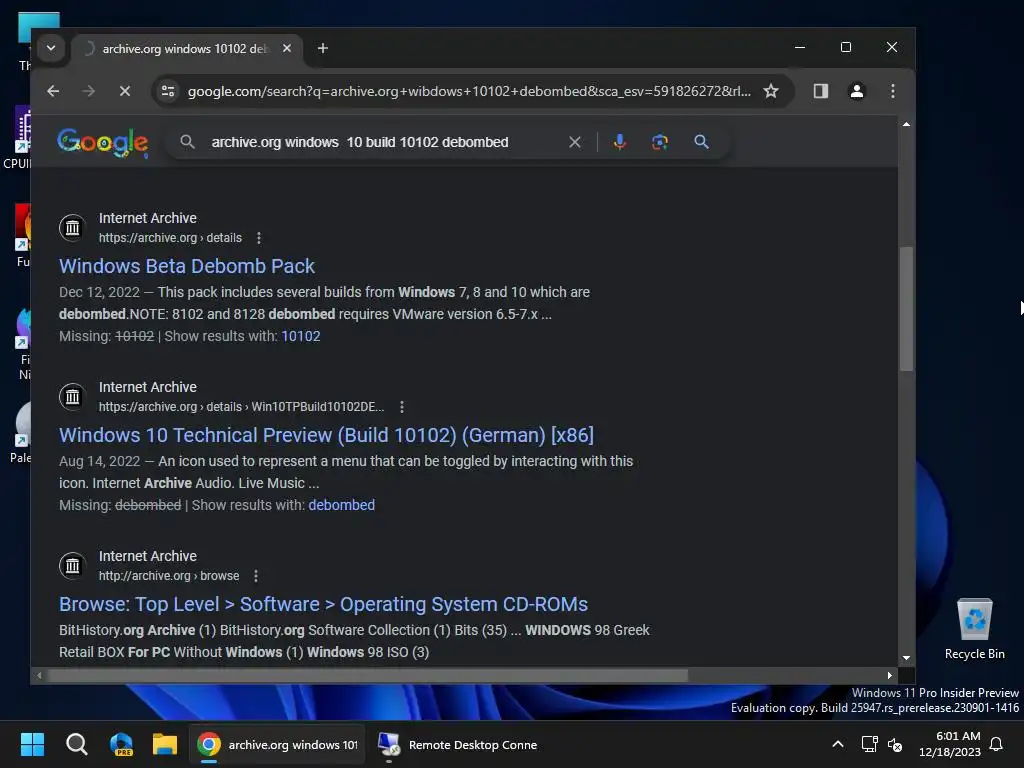This screenshot has width=1024, height=768.
Task: Click Internet Archive favicon of first result
Action: click(72, 228)
